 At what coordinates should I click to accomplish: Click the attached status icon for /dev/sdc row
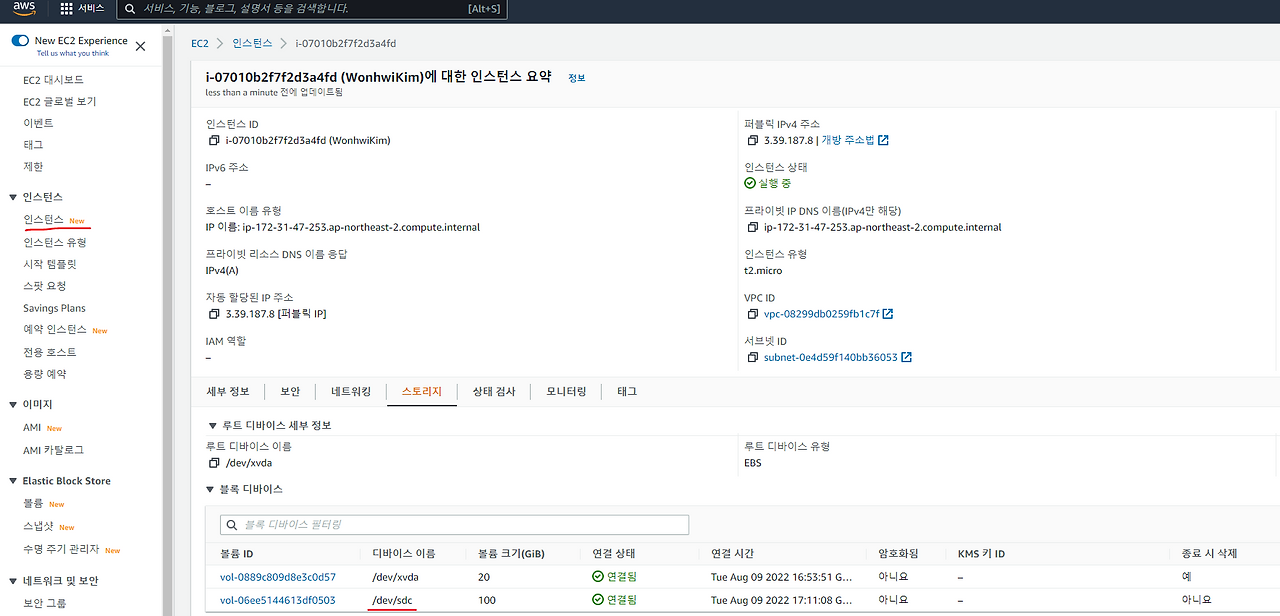point(598,600)
